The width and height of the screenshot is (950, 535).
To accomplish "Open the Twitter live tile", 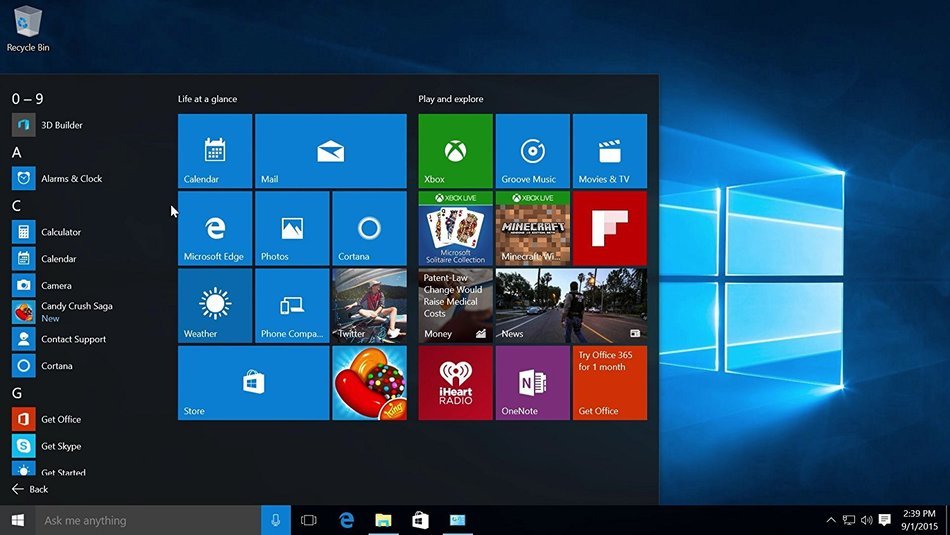I will pyautogui.click(x=370, y=305).
